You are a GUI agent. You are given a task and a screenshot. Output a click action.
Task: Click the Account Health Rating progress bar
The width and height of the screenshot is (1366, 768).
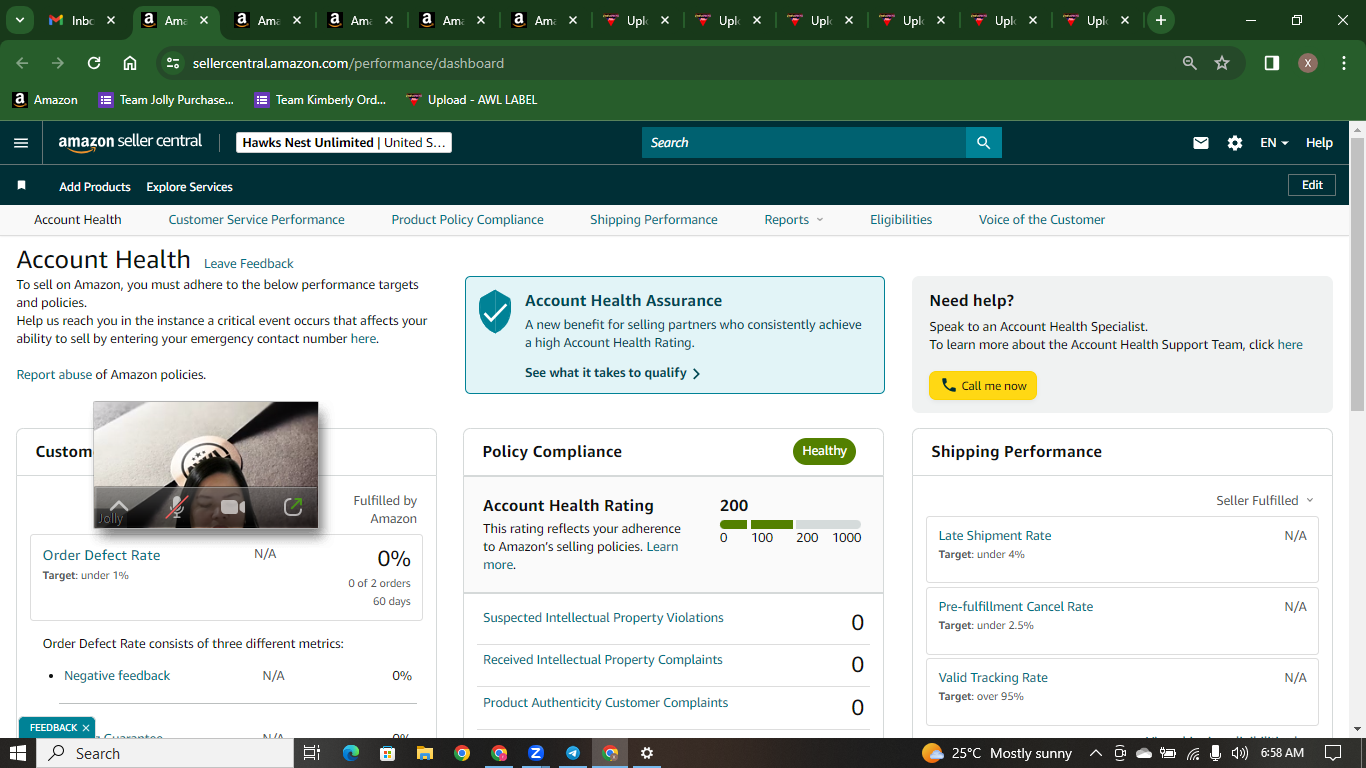(790, 524)
